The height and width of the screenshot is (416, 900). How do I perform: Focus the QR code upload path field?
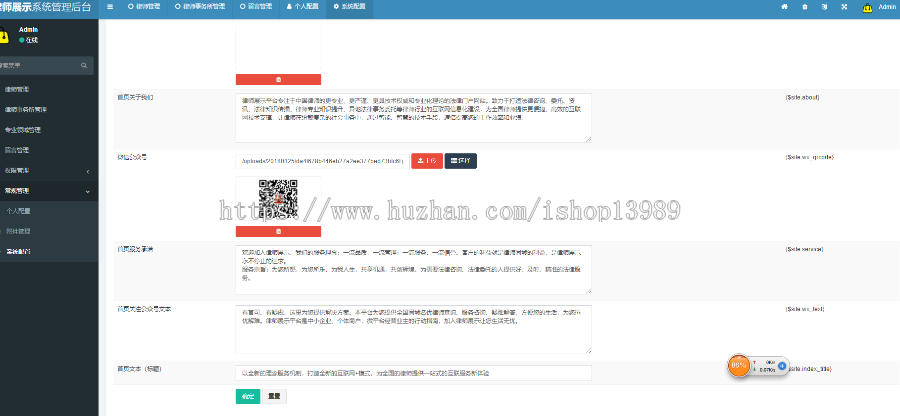[322, 161]
